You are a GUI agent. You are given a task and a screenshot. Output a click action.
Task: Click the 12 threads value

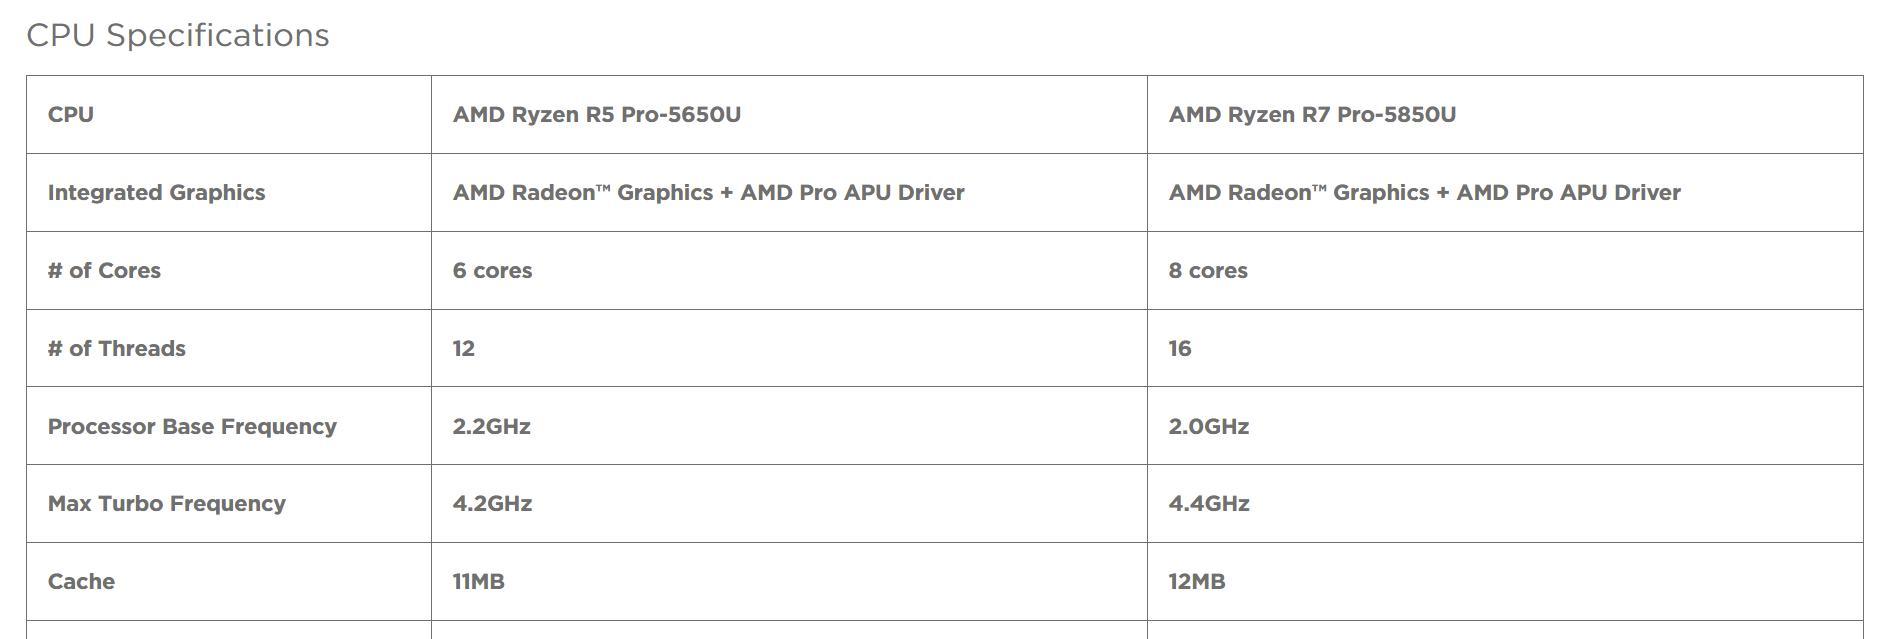click(x=463, y=348)
